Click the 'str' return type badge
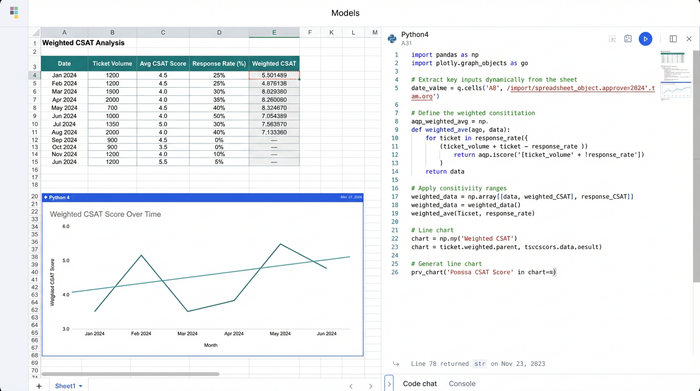Image resolution: width=700 pixels, height=391 pixels. click(479, 364)
